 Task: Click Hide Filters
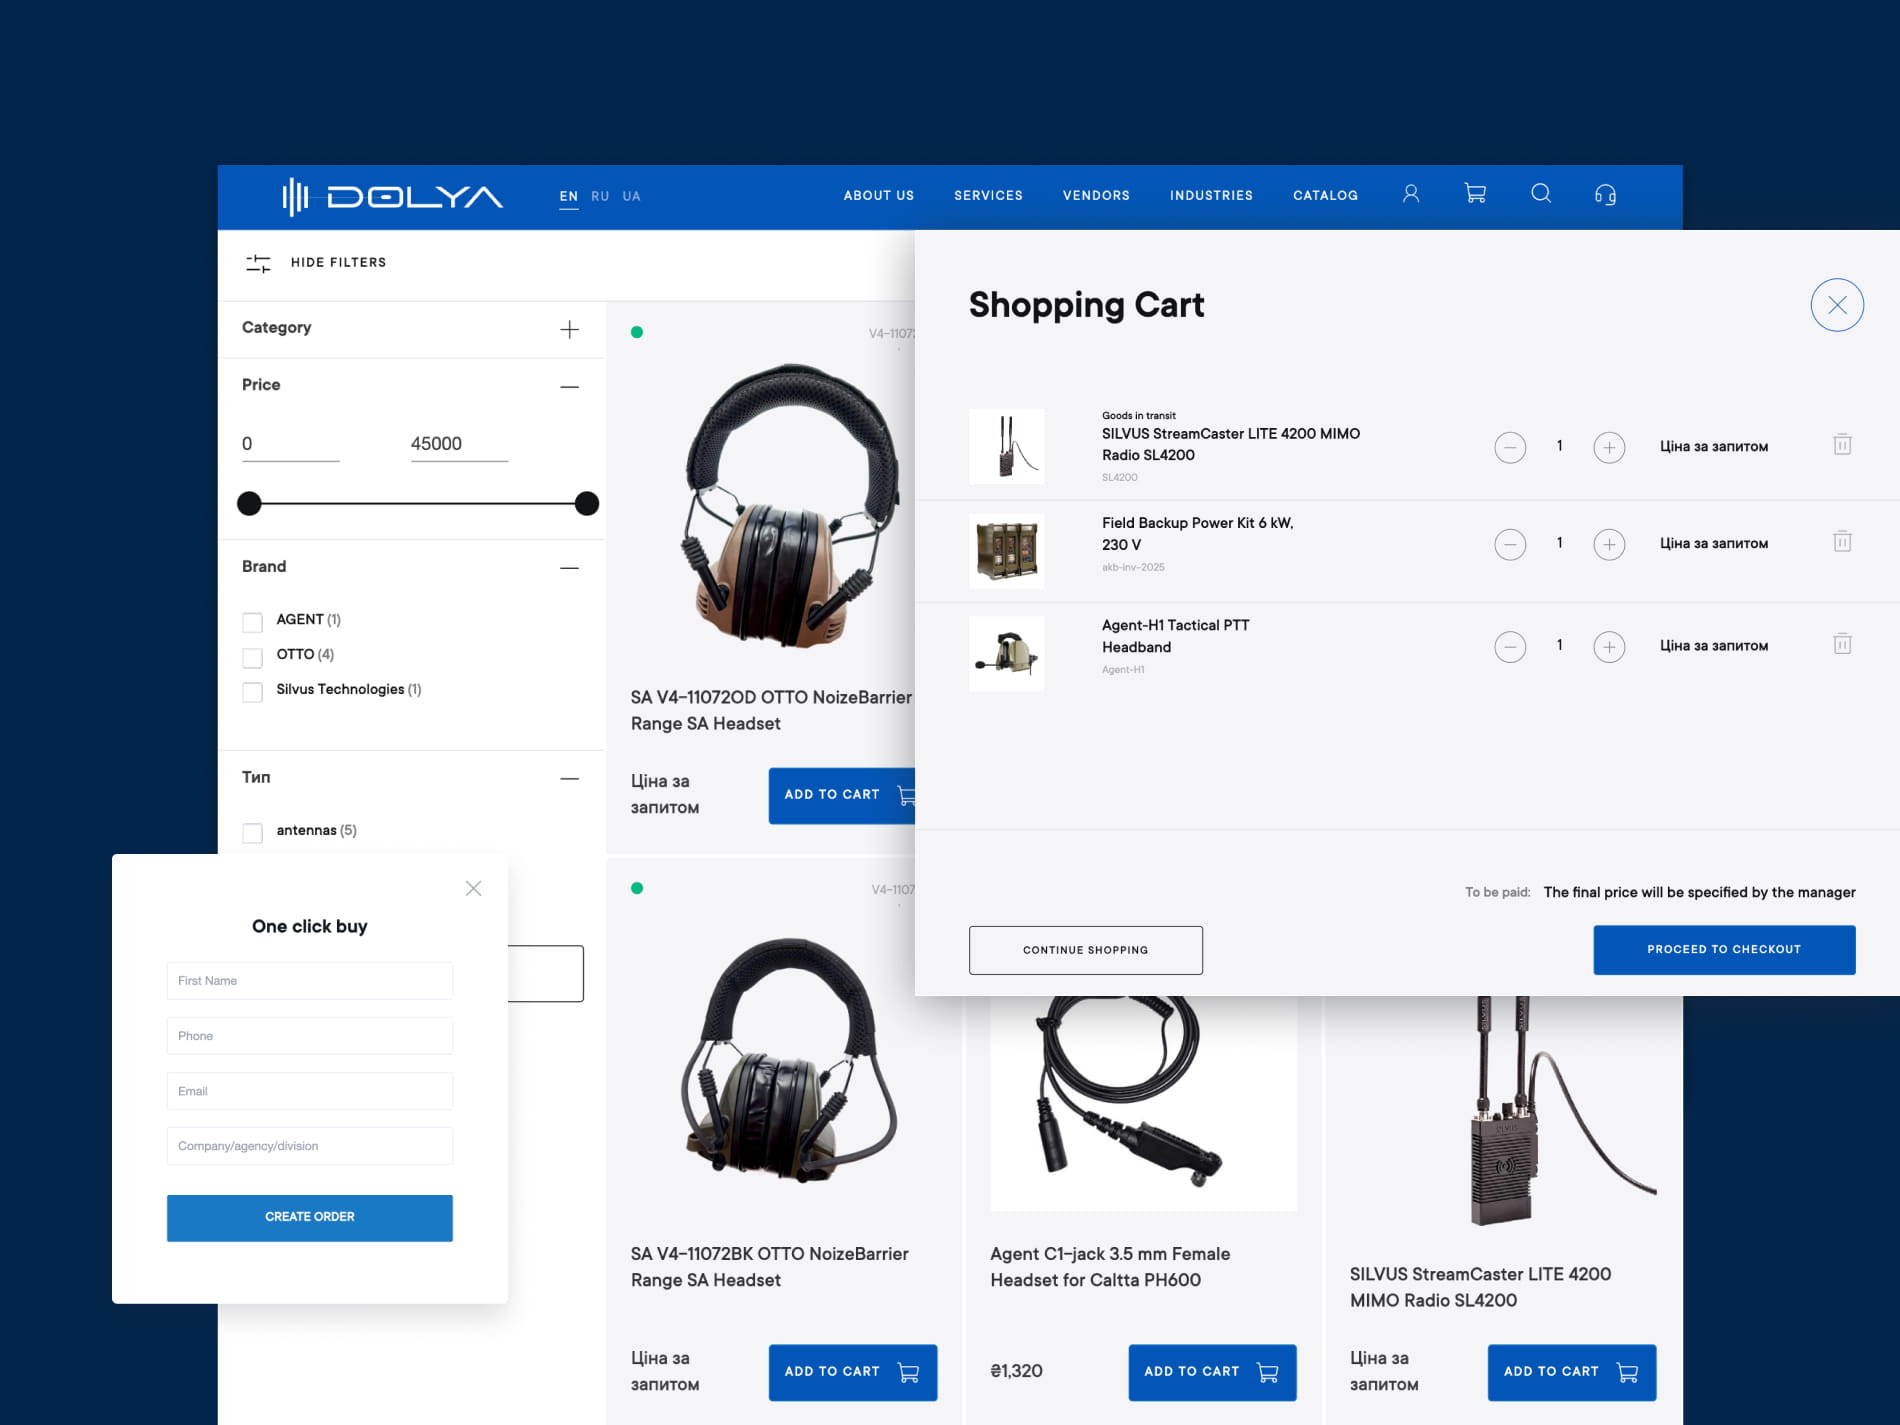338,262
